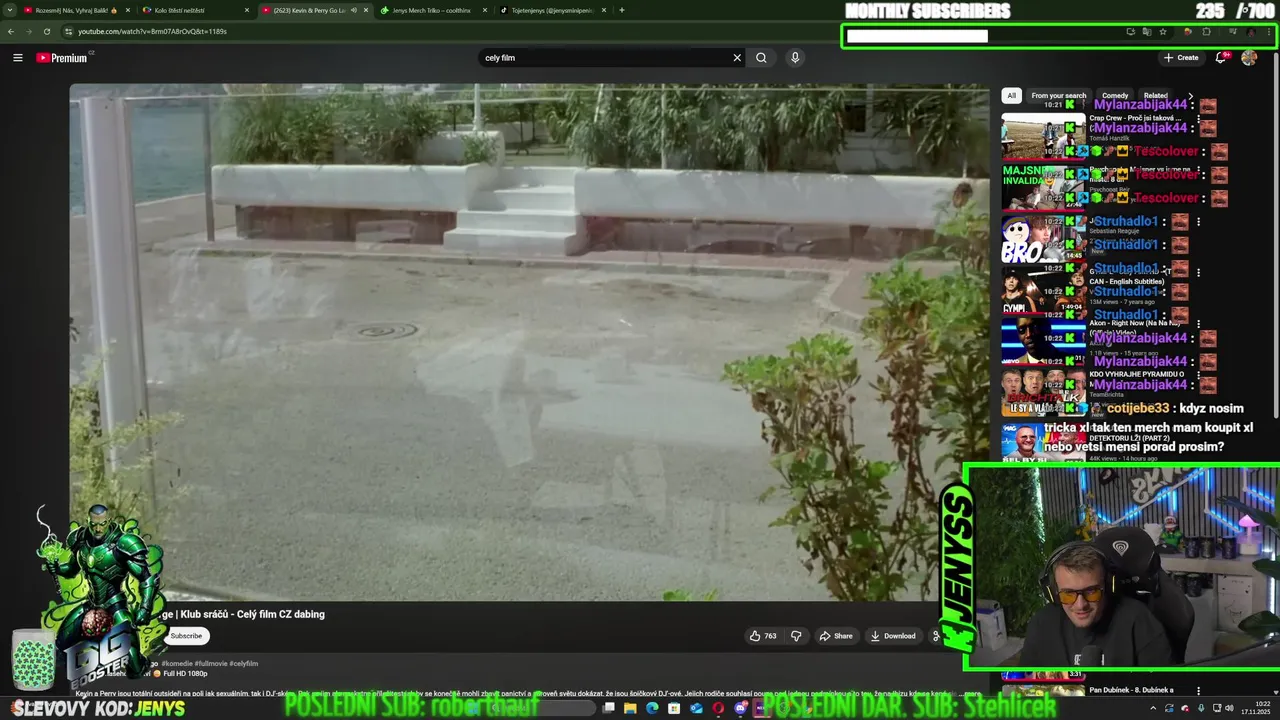Bookmark this page with the star icon
This screenshot has width=1280, height=720.
coord(1162,32)
